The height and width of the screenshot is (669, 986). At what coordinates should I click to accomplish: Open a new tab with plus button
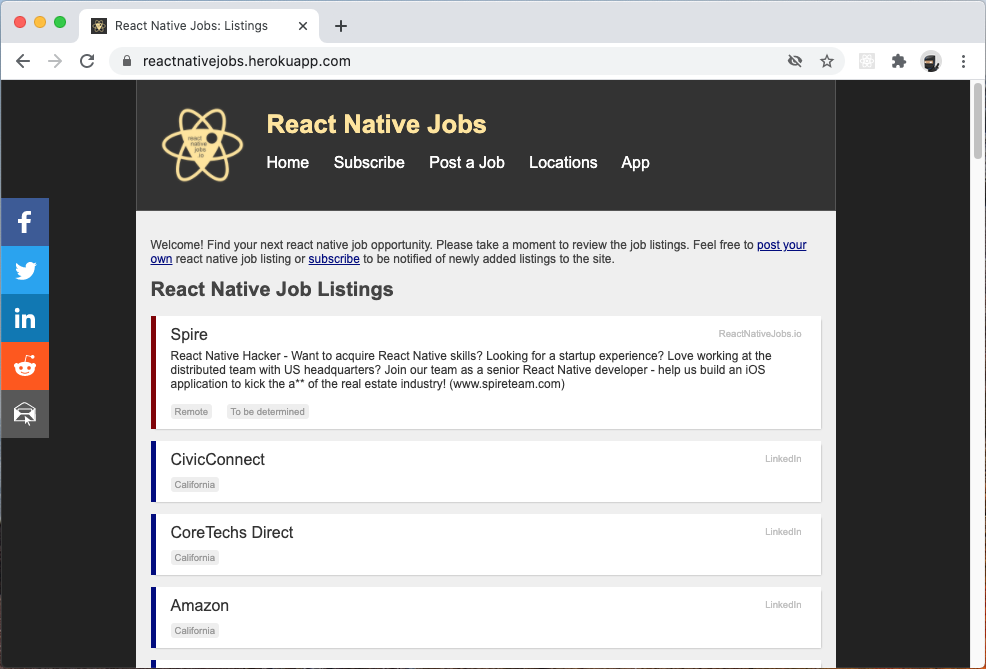pyautogui.click(x=341, y=26)
